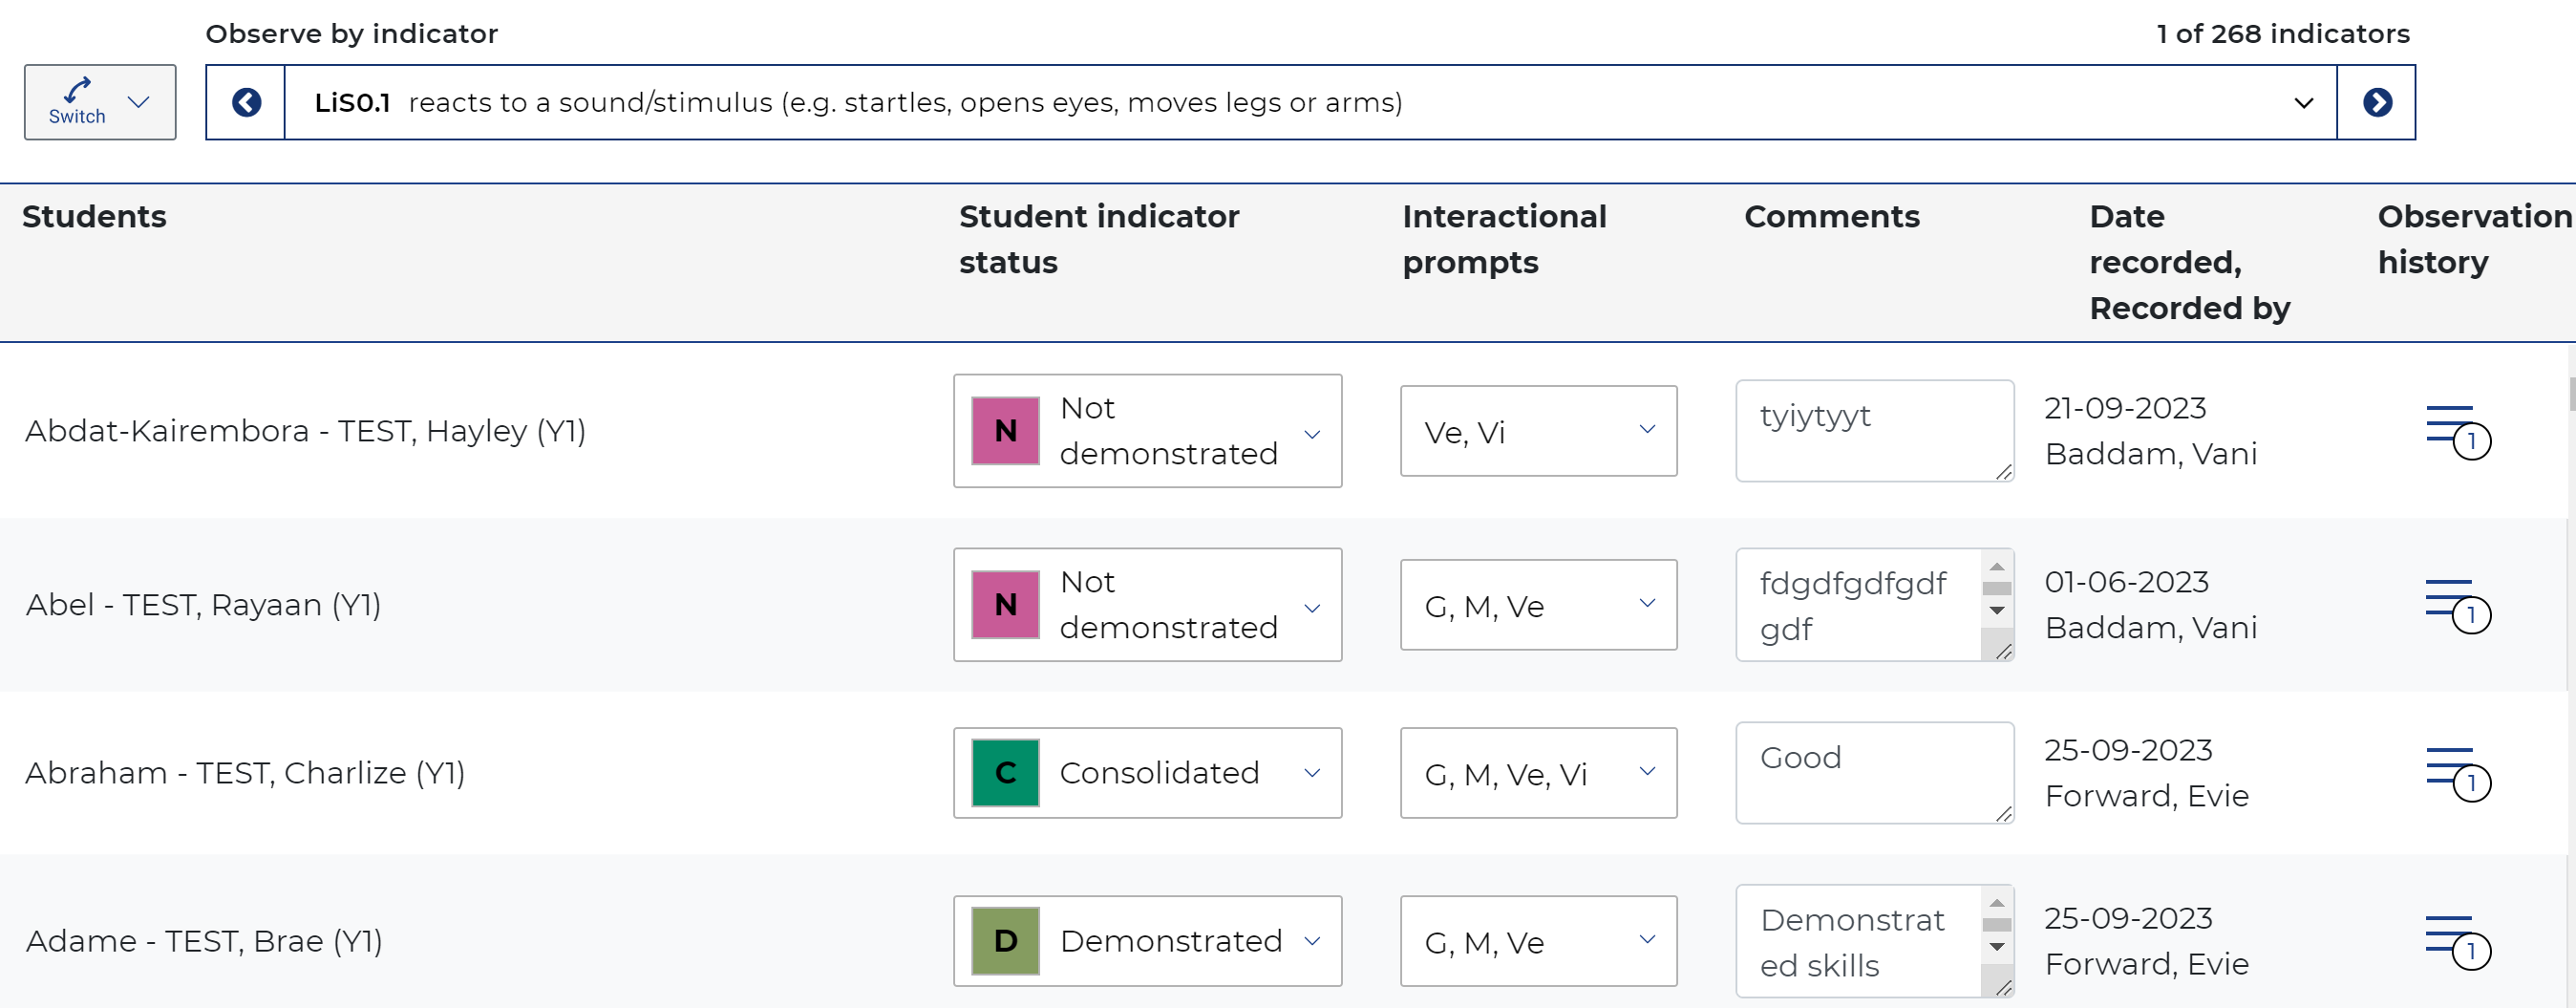This screenshot has height=1008, width=2576.
Task: Click the 'fdgdfgdfgdf gdf' comment field
Action: tap(1858, 605)
